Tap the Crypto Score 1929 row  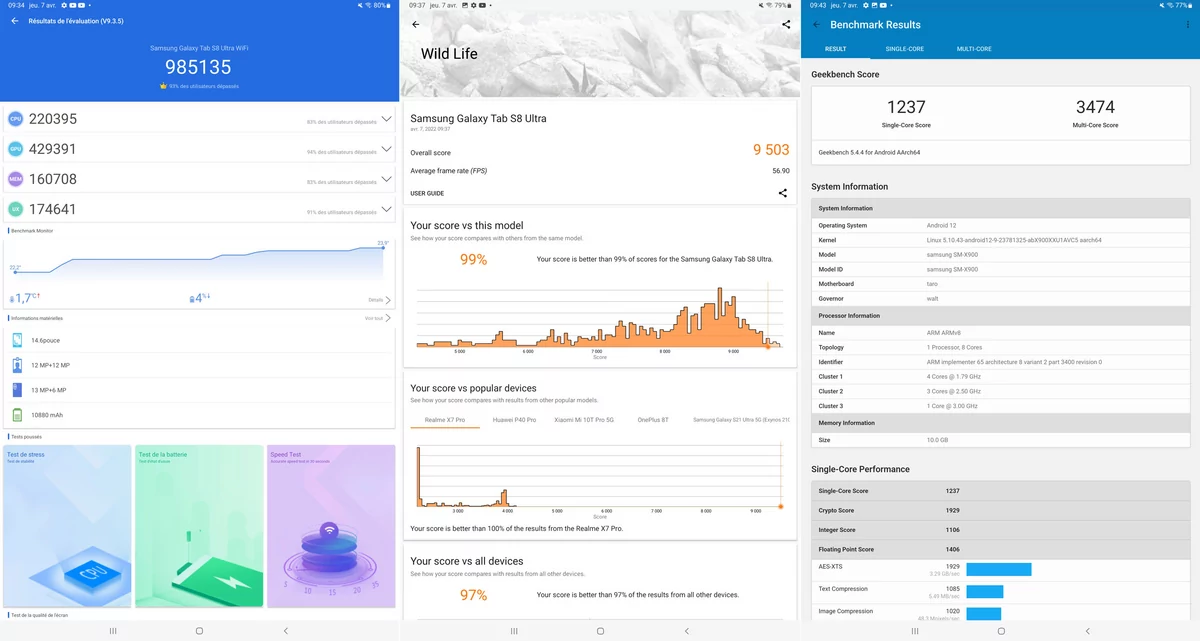pos(1001,510)
